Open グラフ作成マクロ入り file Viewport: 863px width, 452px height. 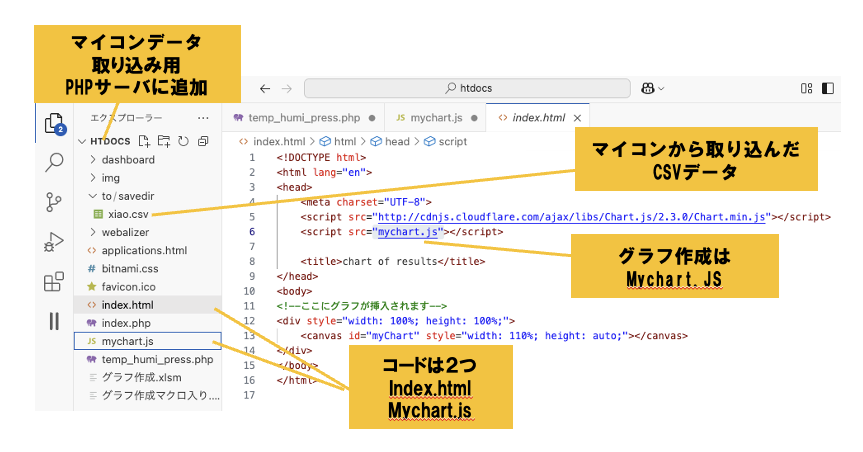point(160,396)
